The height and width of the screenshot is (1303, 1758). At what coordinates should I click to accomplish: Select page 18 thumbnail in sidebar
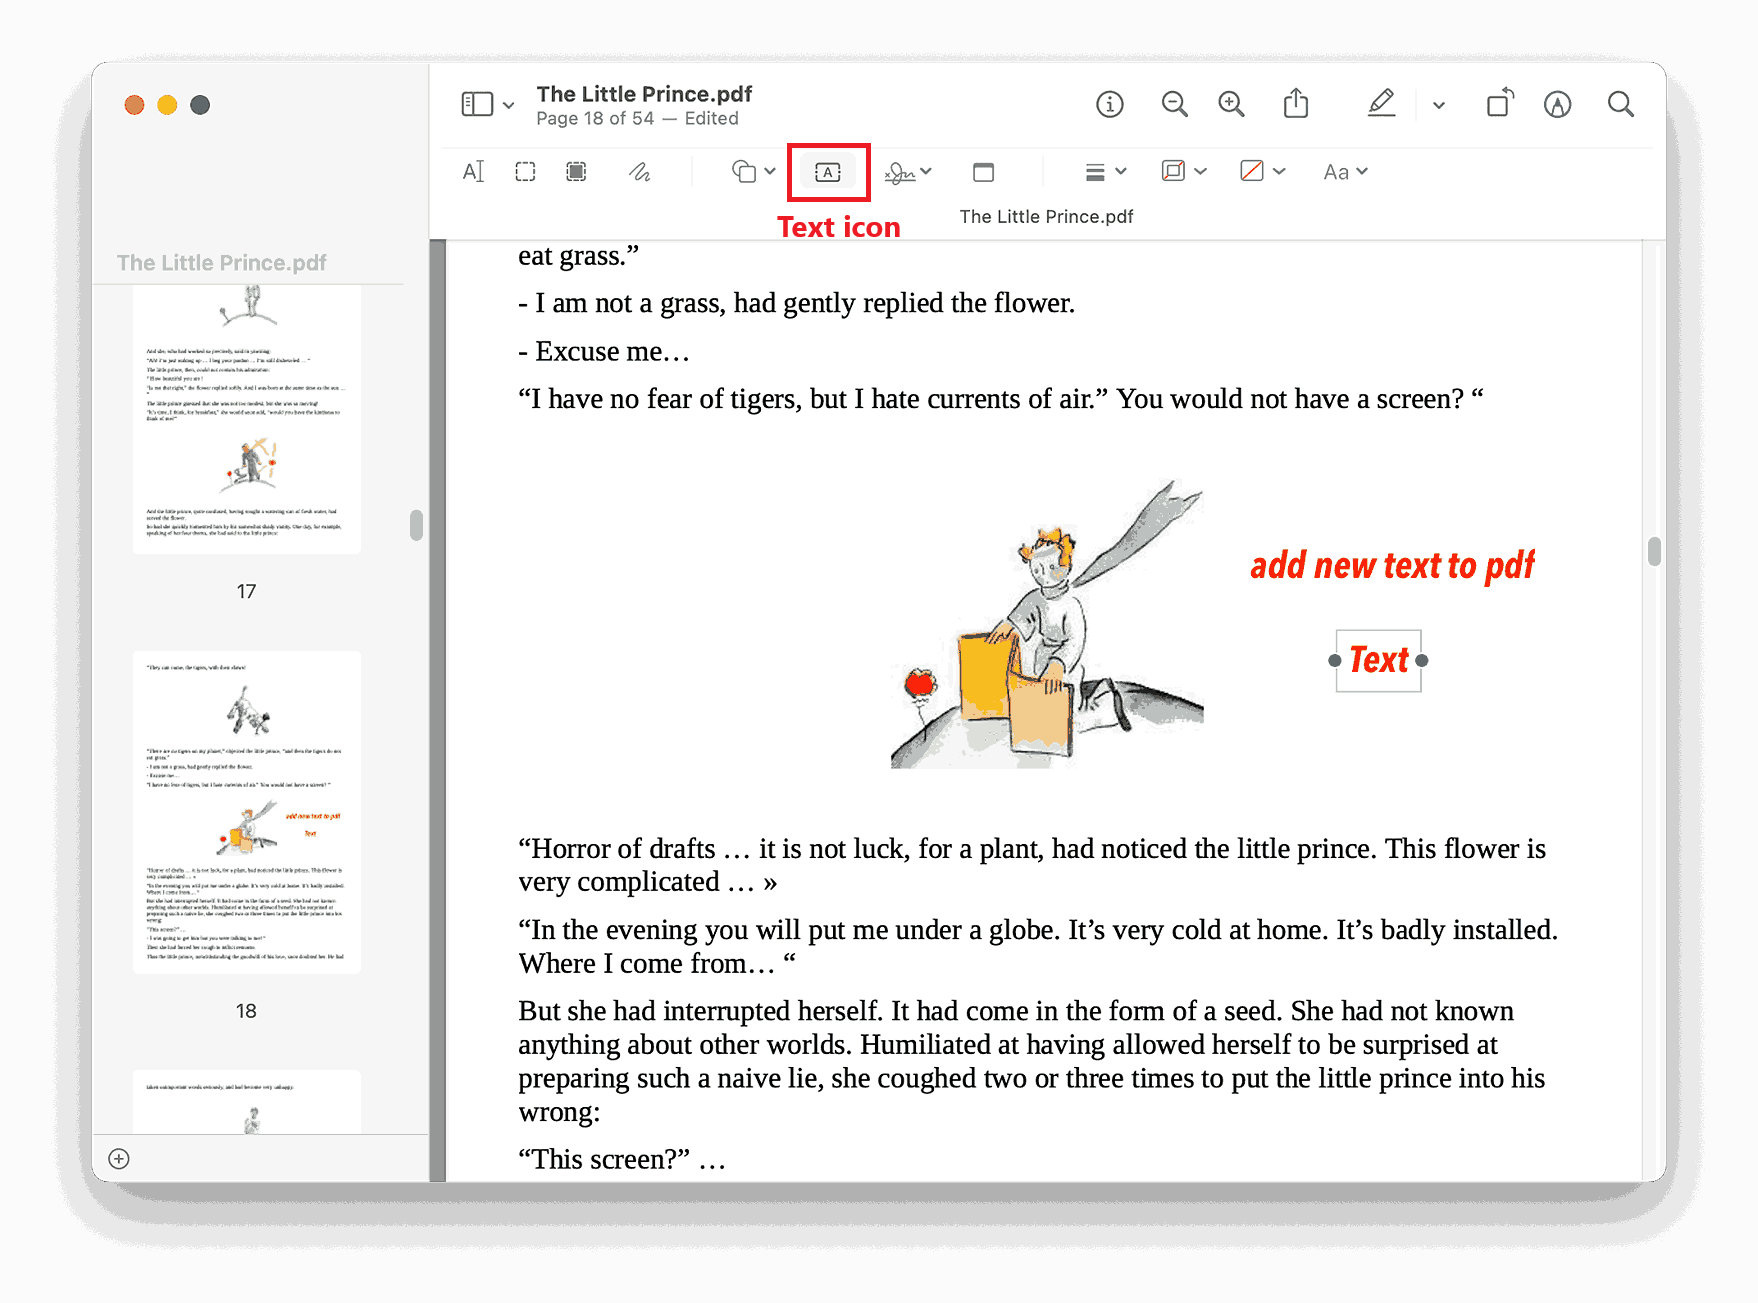[x=246, y=810]
